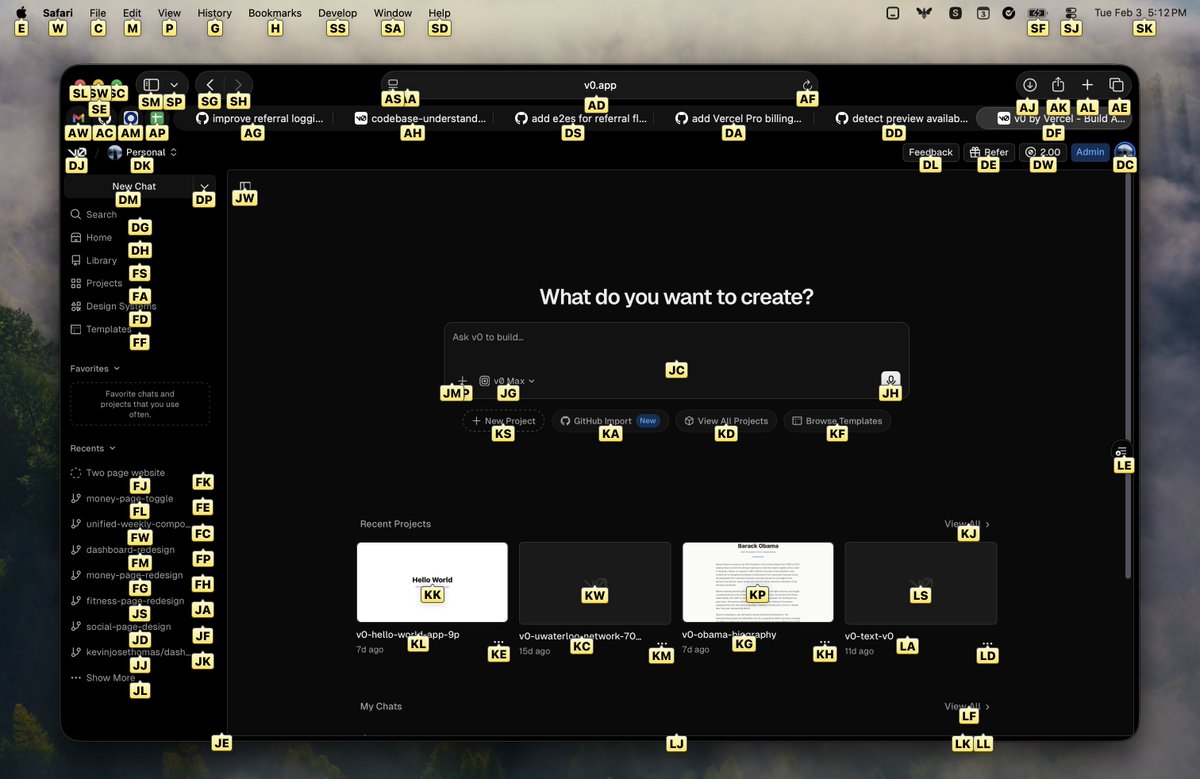Open the v0 Max model selector
This screenshot has width=1200, height=779.
pyautogui.click(x=507, y=381)
